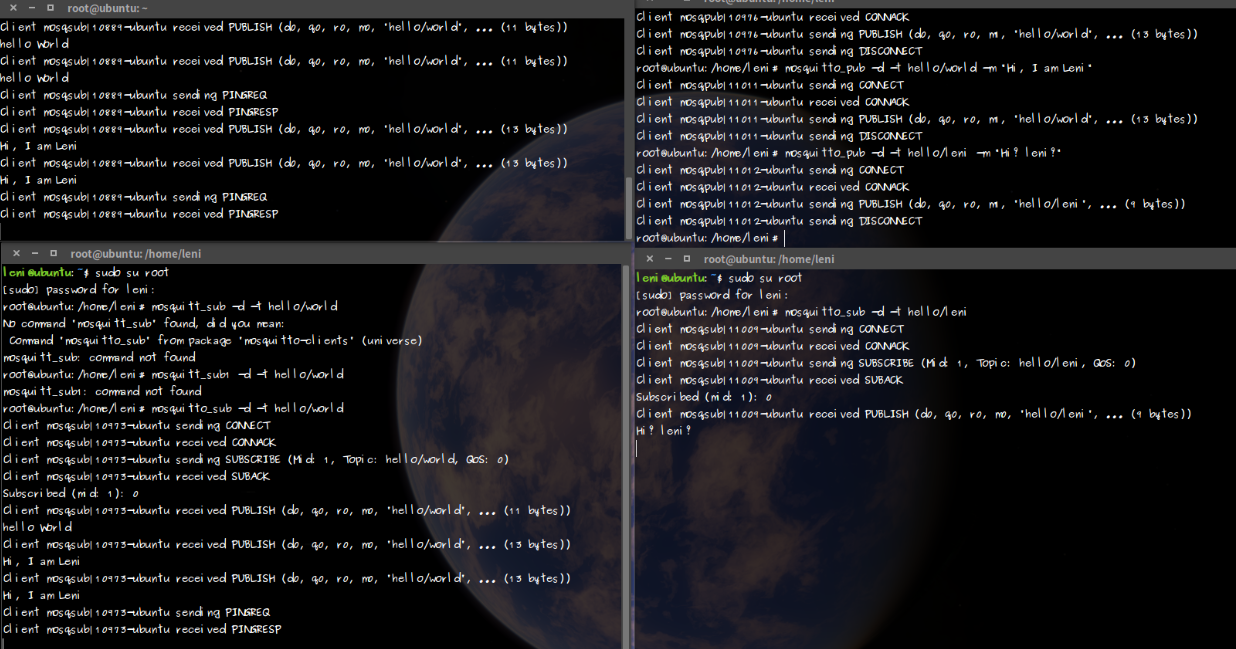Close the terminal window showing the mosquitt_sub error

(15, 254)
